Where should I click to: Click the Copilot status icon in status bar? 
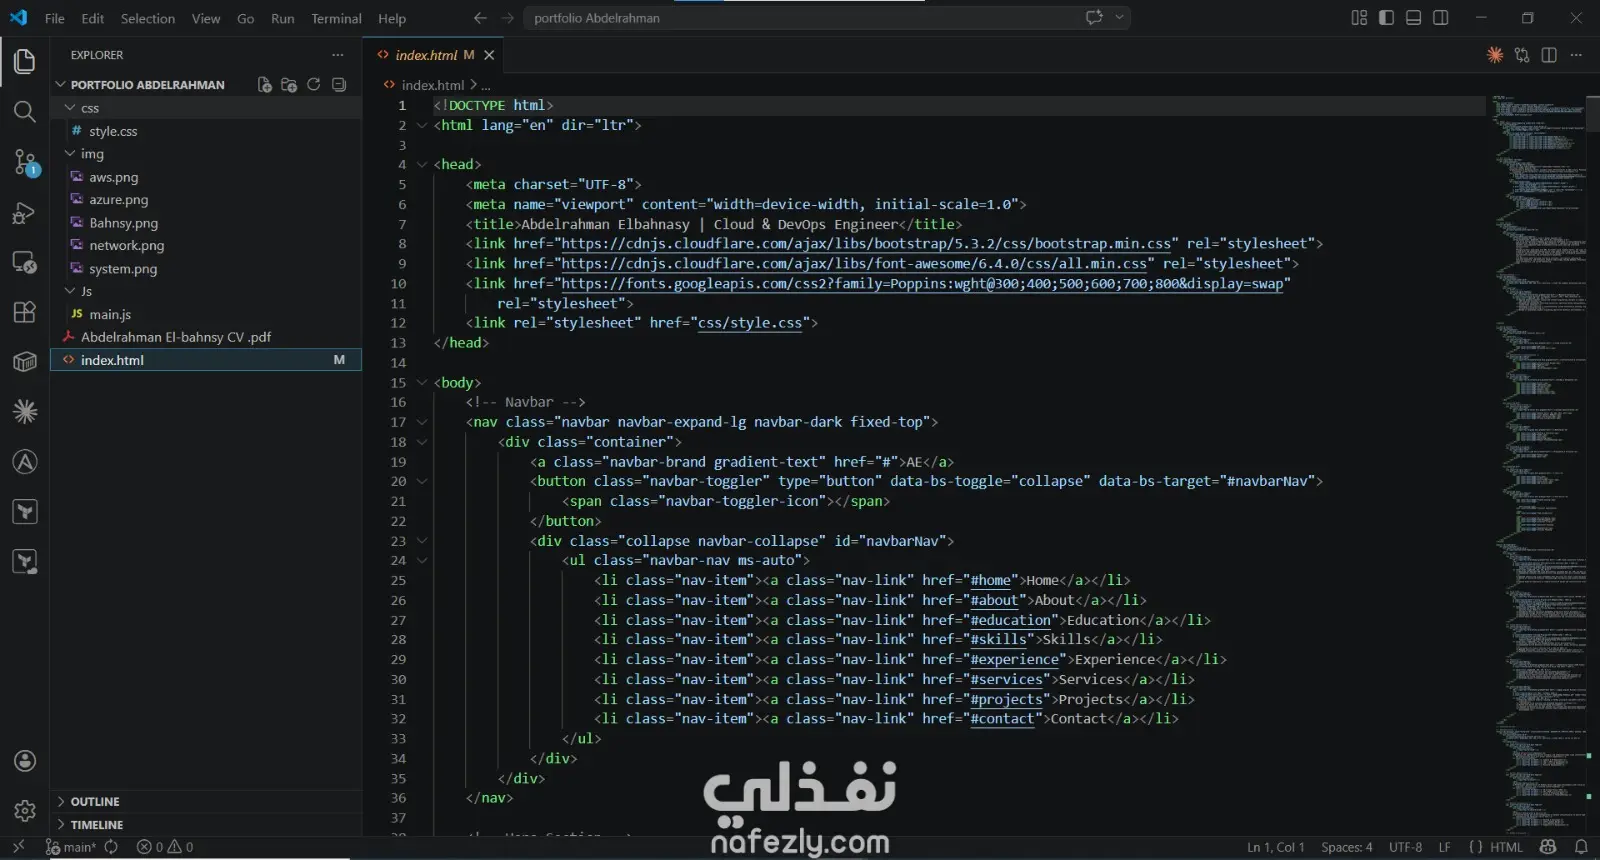(1548, 847)
